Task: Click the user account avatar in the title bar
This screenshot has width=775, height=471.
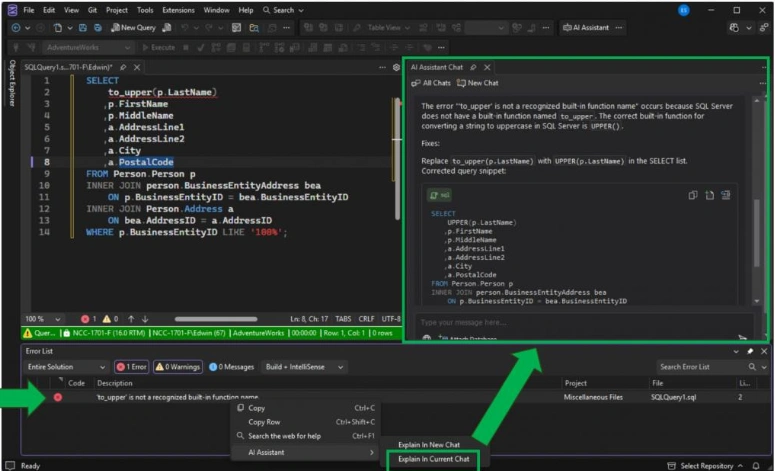Action: pos(684,10)
